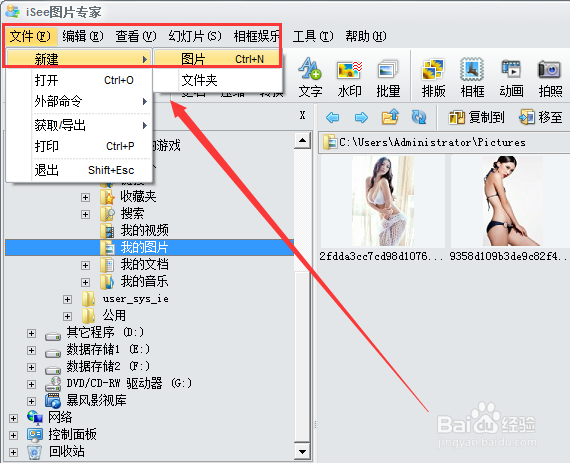
Task: Select the 搜索 folder in tree
Action: click(132, 214)
